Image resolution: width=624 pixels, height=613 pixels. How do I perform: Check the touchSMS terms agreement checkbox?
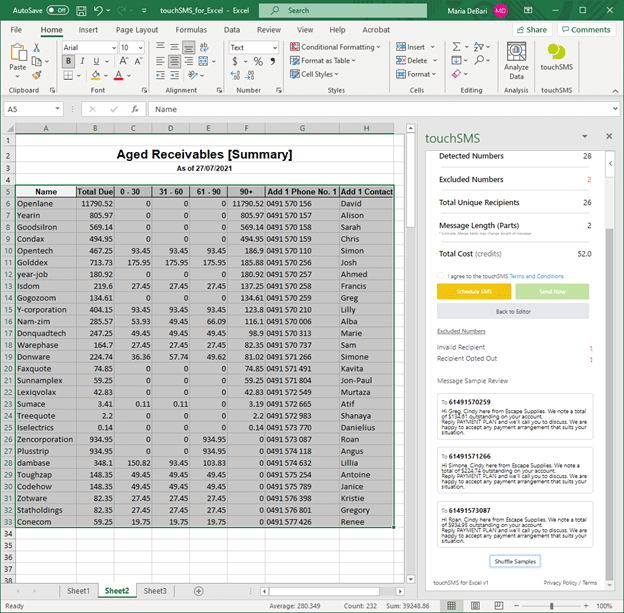pos(442,275)
